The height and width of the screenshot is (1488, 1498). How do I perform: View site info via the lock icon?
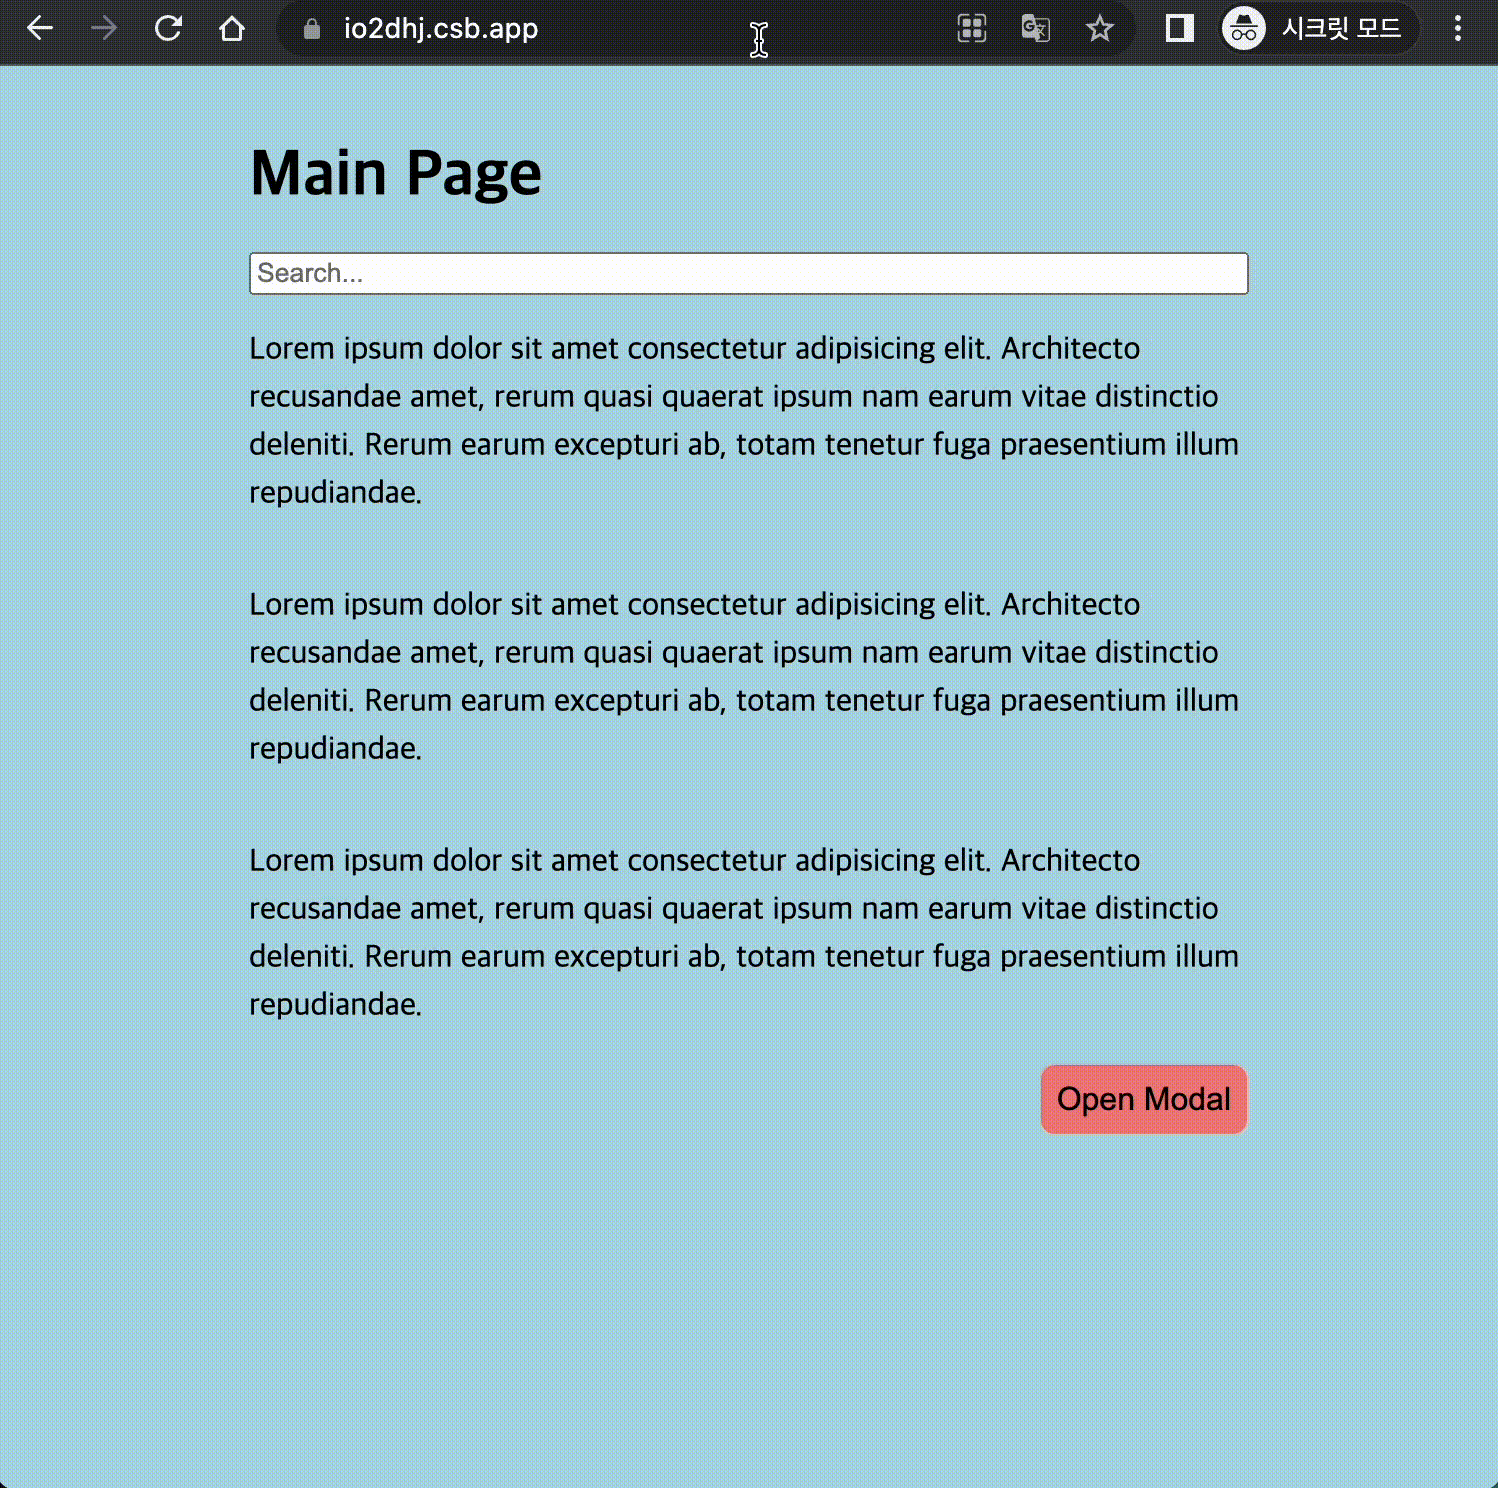pyautogui.click(x=312, y=29)
